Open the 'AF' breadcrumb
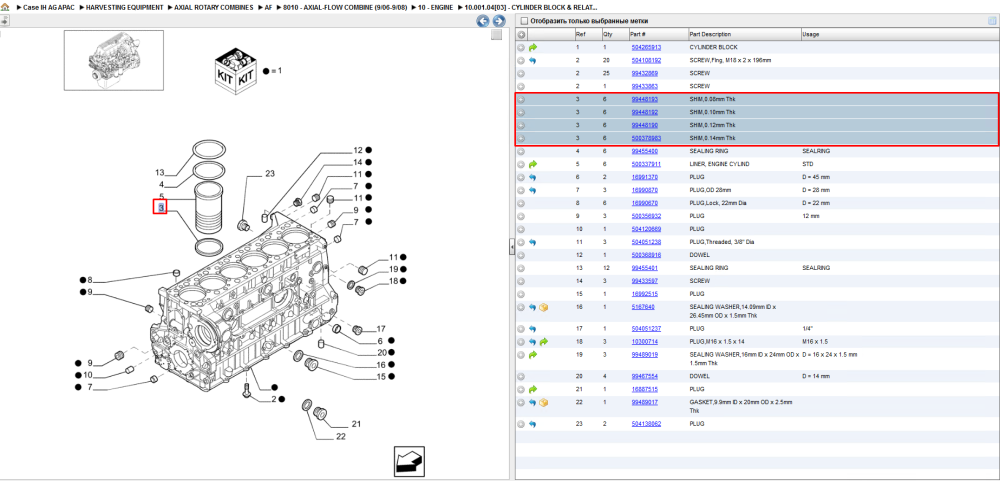The width and height of the screenshot is (1000, 481). (268, 7)
